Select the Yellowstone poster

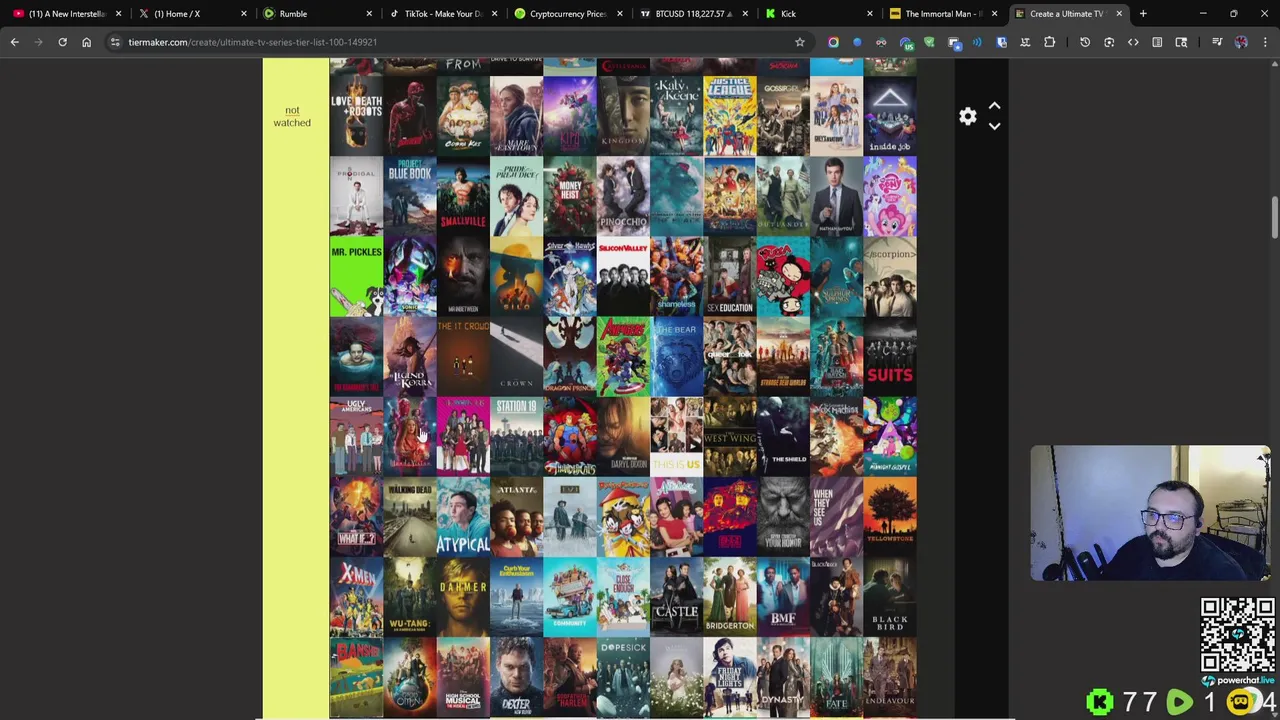pos(890,516)
